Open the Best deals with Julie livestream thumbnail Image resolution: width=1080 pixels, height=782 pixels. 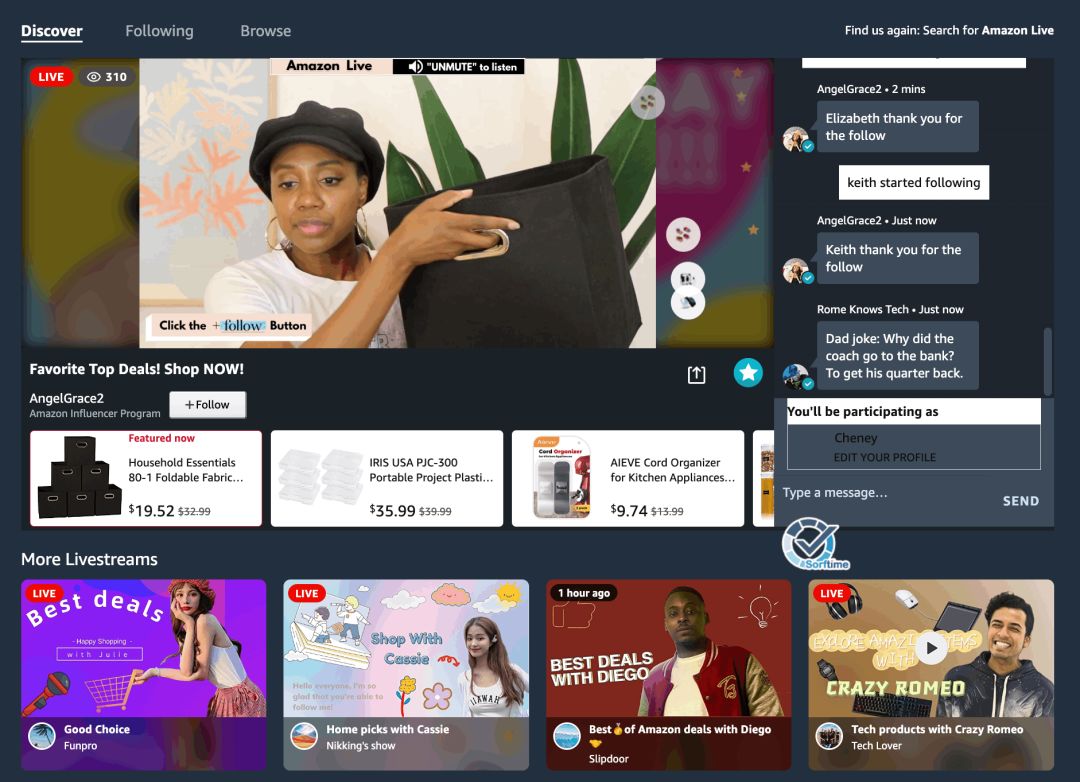pyautogui.click(x=143, y=648)
